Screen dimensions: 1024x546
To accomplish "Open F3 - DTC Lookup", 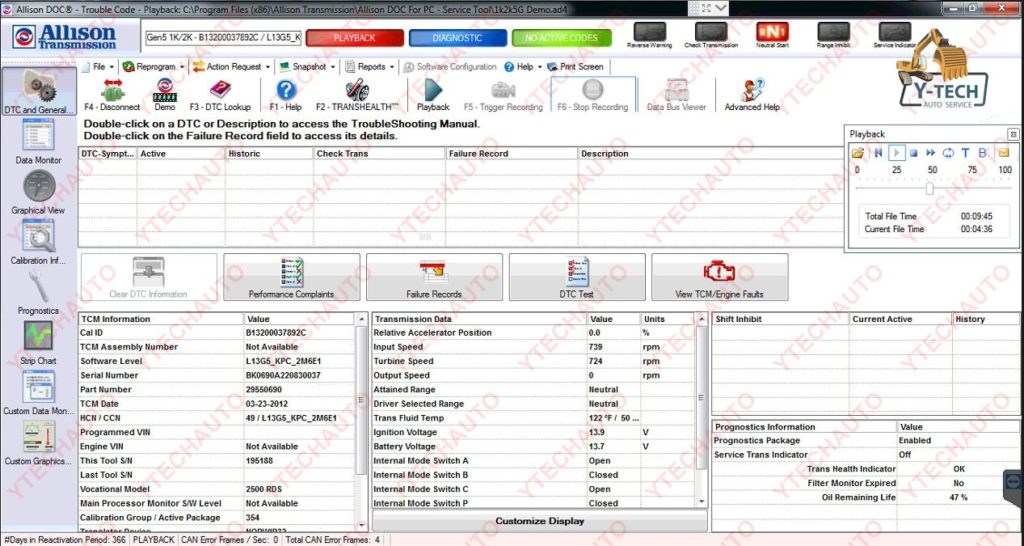I will tap(220, 95).
